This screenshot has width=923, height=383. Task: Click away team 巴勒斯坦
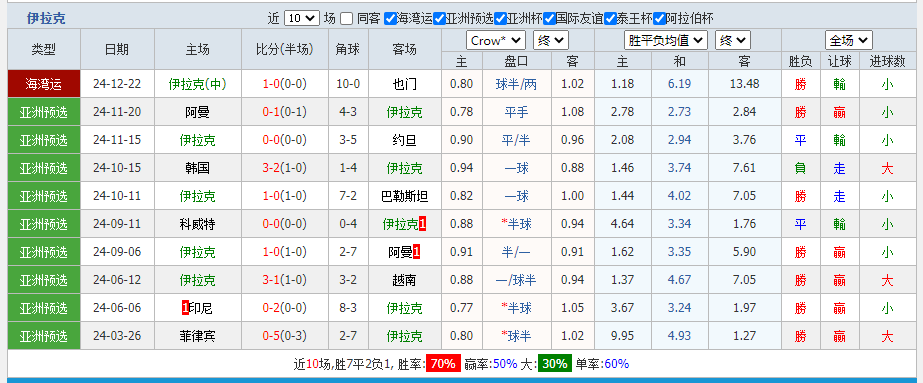(404, 196)
